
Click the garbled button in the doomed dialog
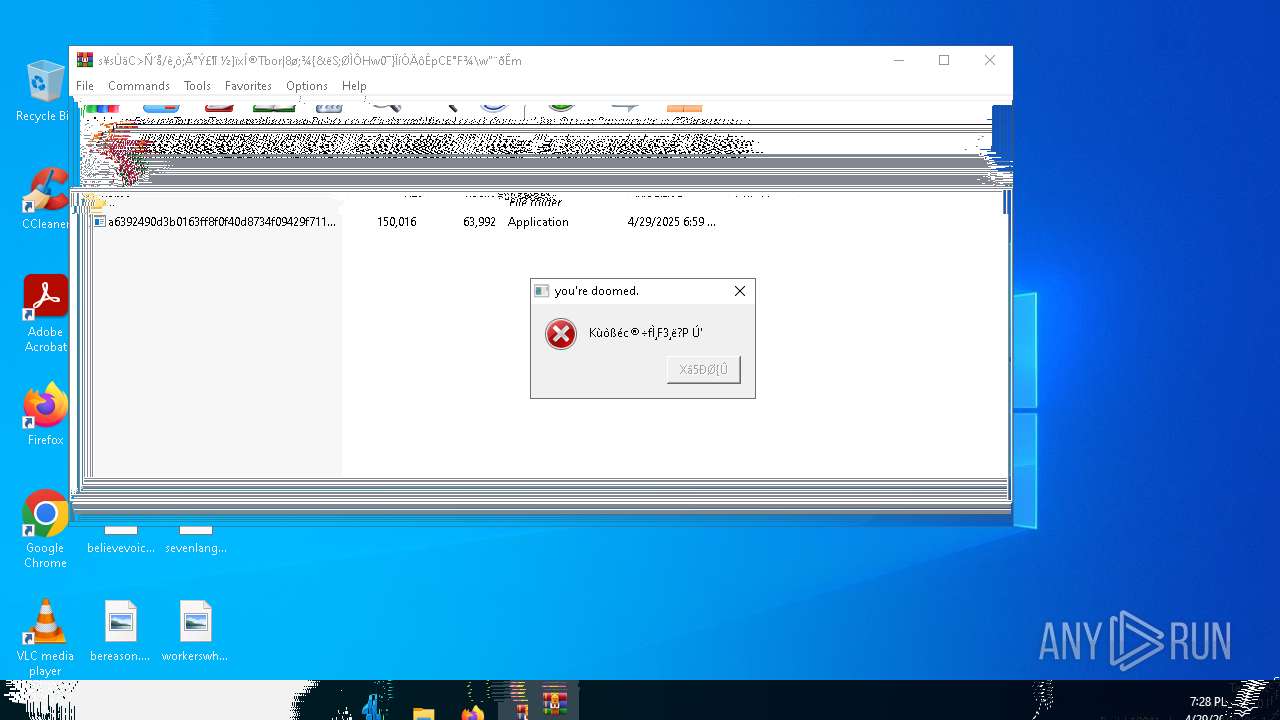tap(704, 369)
